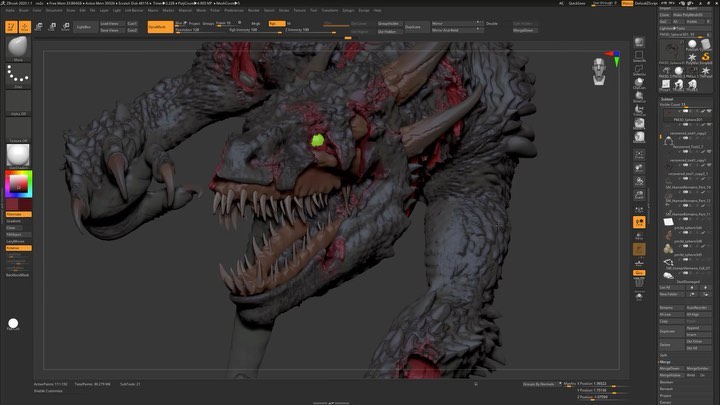Switch to the Scale transform tool in top shelf

pos(52,27)
